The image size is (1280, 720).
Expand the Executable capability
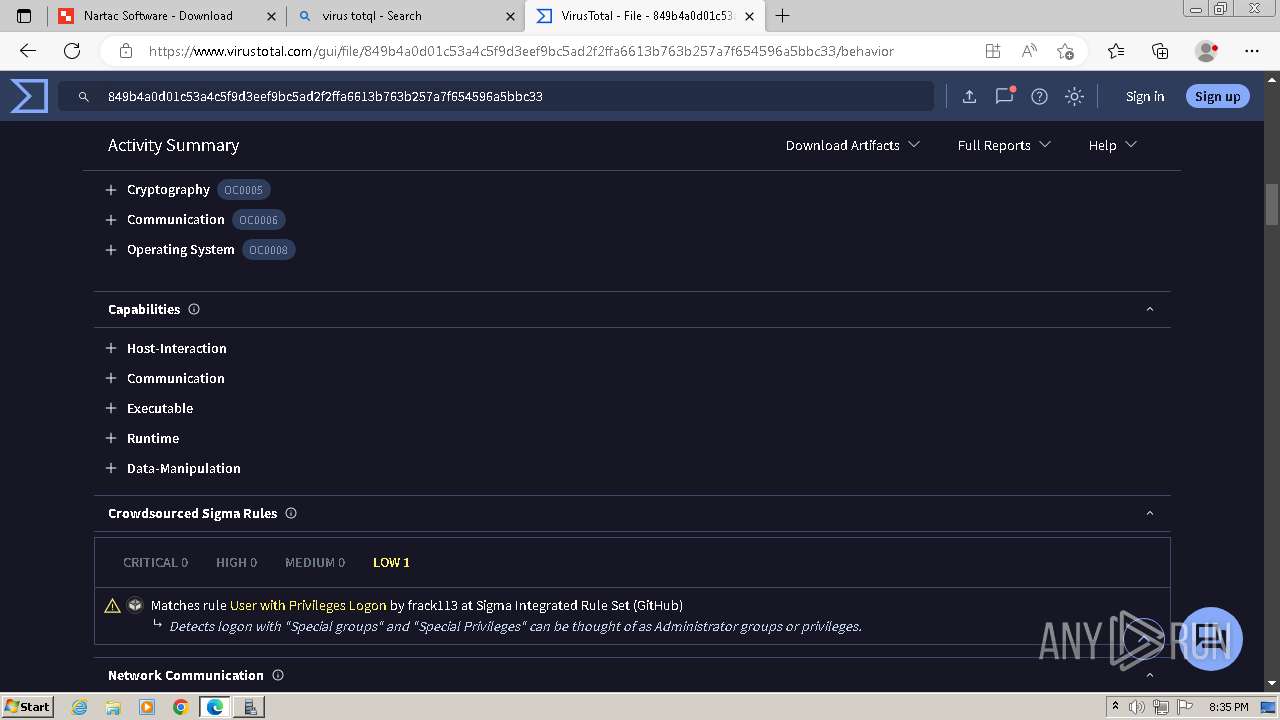click(x=111, y=408)
